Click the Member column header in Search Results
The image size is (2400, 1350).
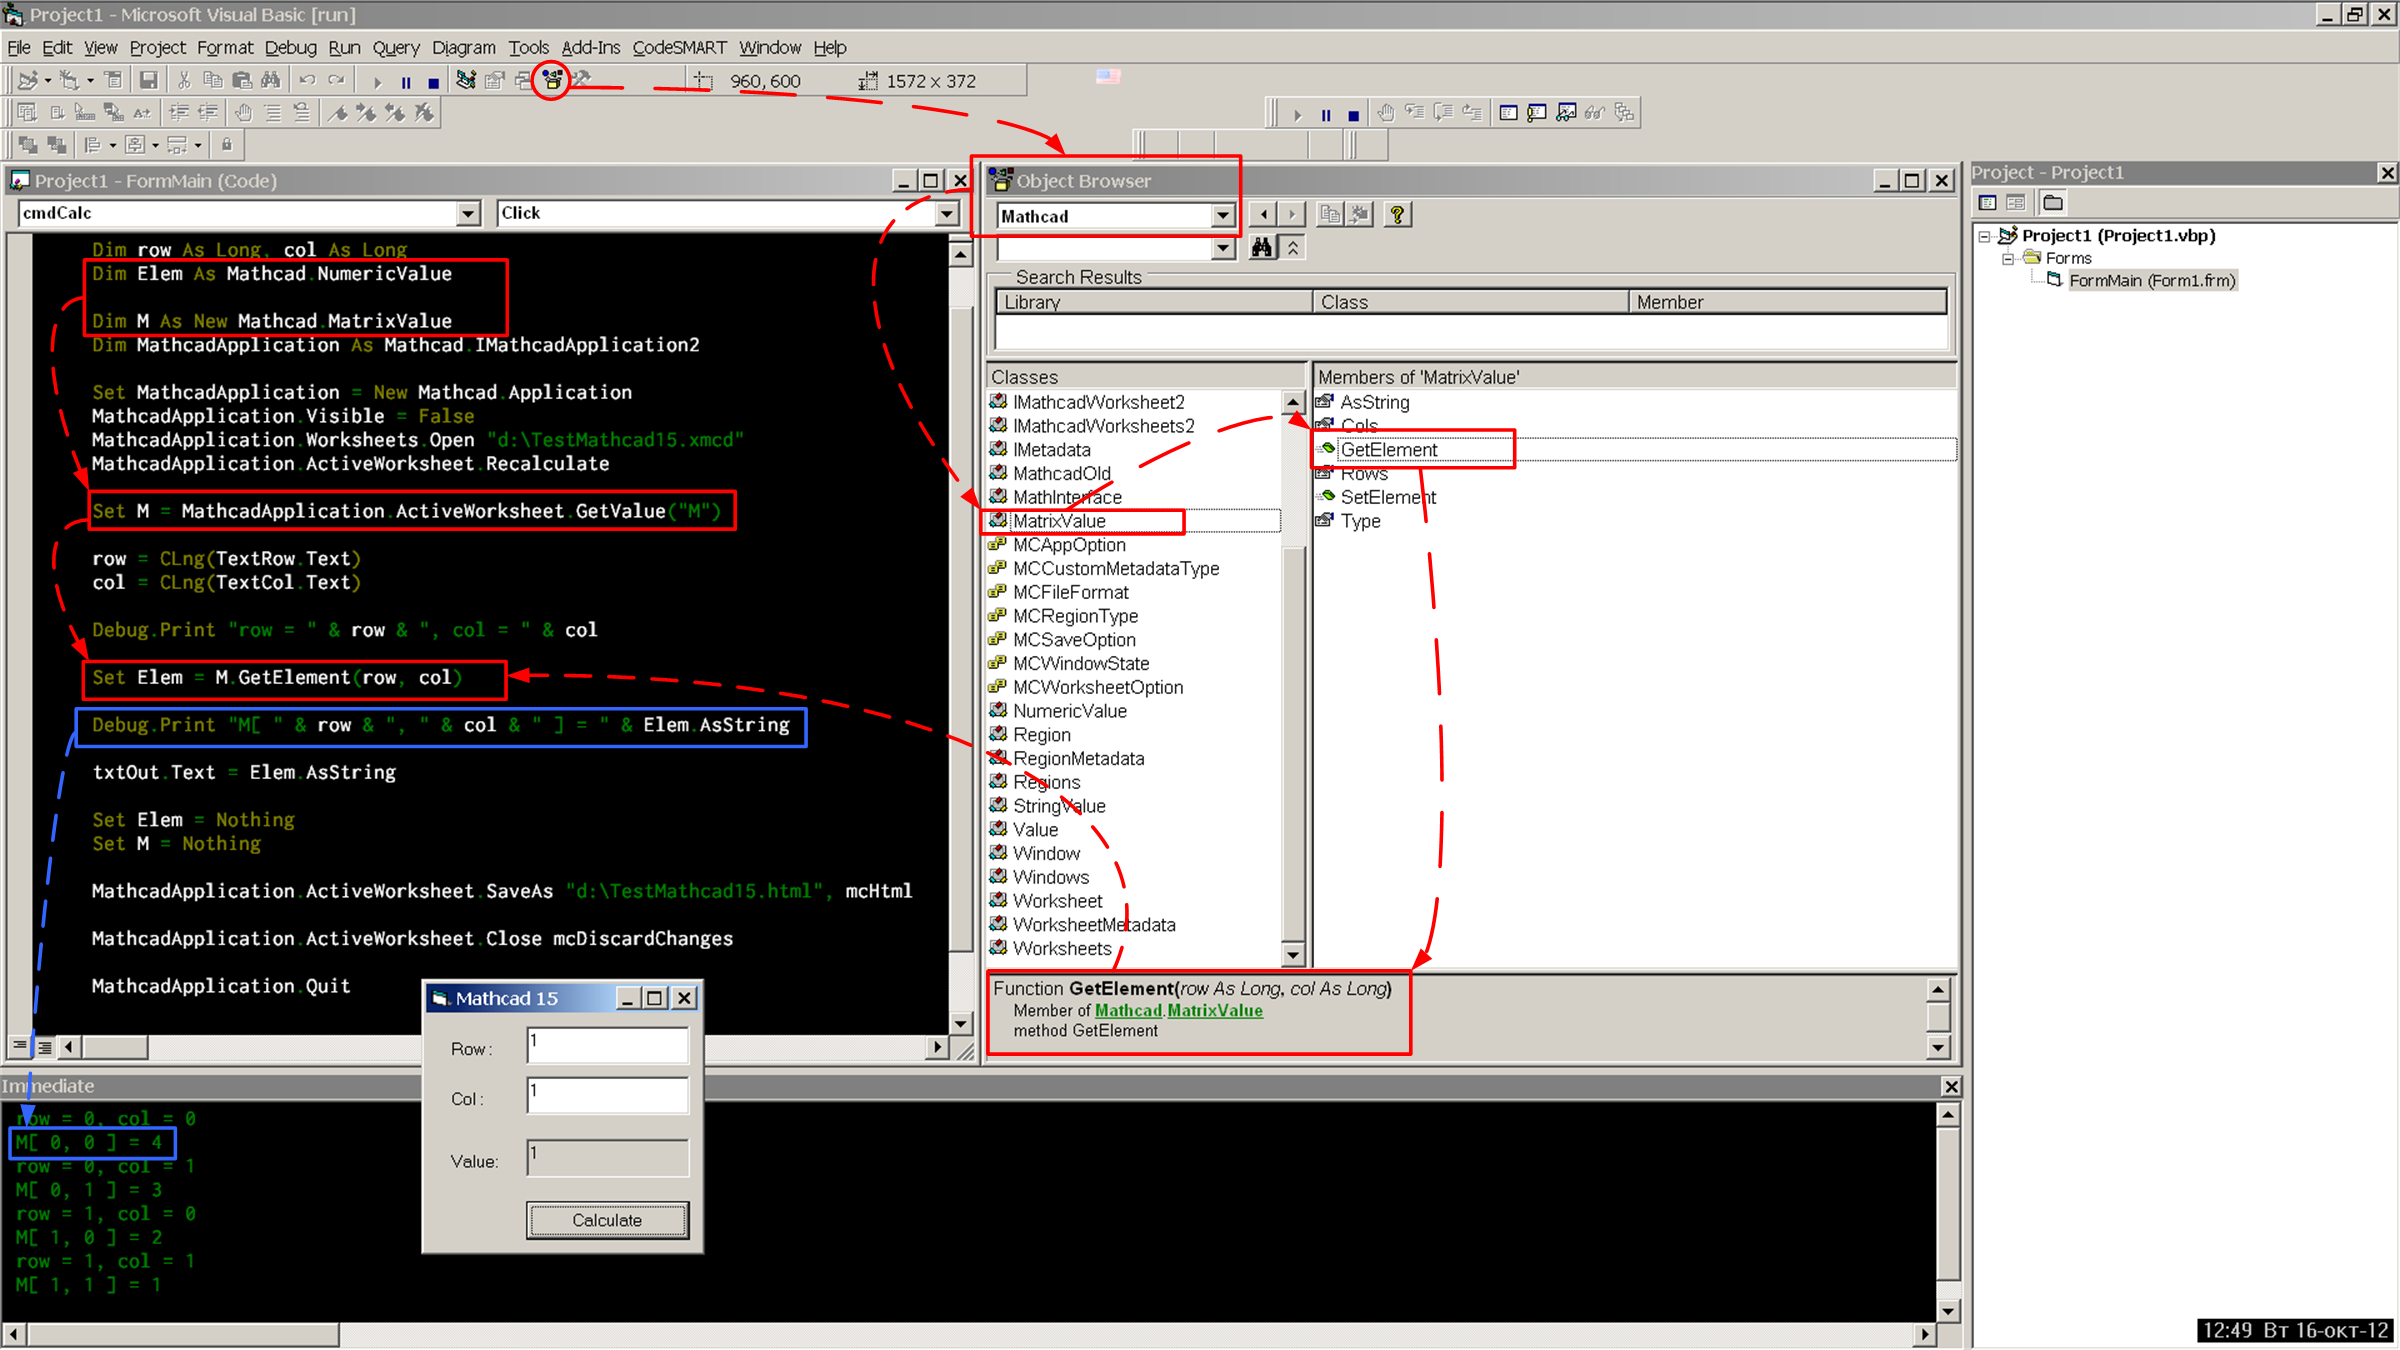click(x=1788, y=302)
